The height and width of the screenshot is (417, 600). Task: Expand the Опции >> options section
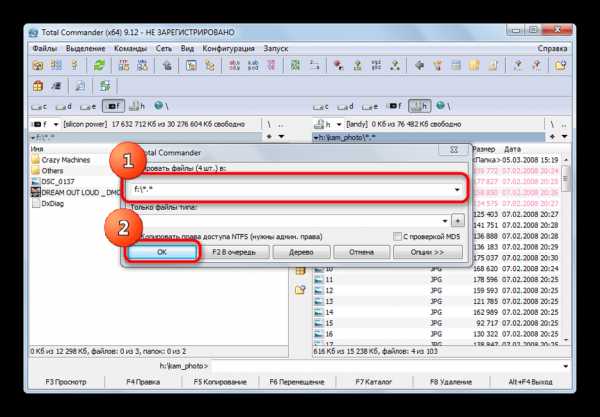427,252
